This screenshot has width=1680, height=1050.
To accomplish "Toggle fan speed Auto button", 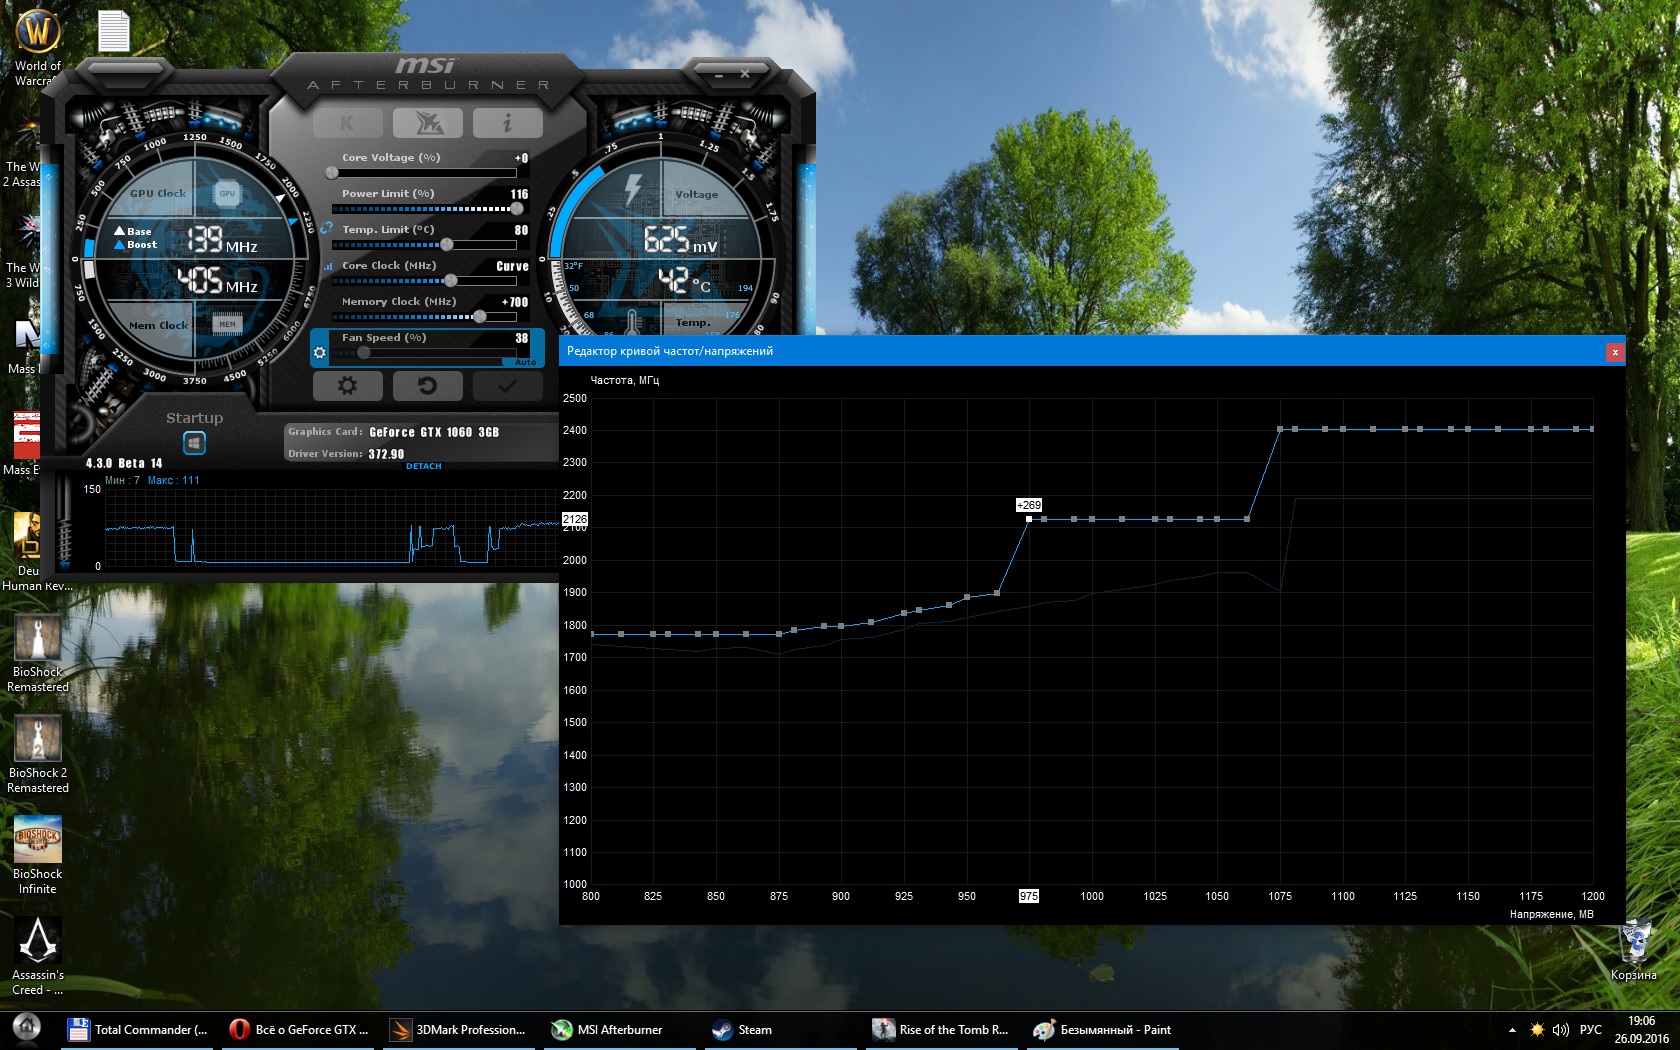I will (526, 362).
